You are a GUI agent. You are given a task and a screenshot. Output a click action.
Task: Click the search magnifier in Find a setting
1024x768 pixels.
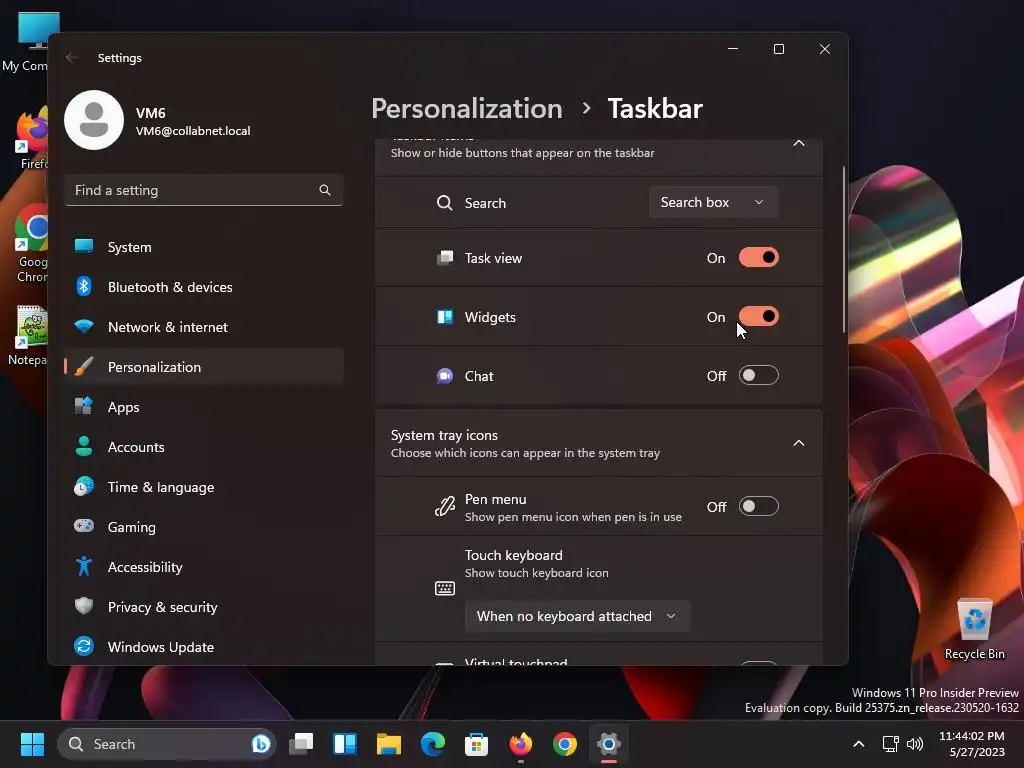click(x=325, y=190)
